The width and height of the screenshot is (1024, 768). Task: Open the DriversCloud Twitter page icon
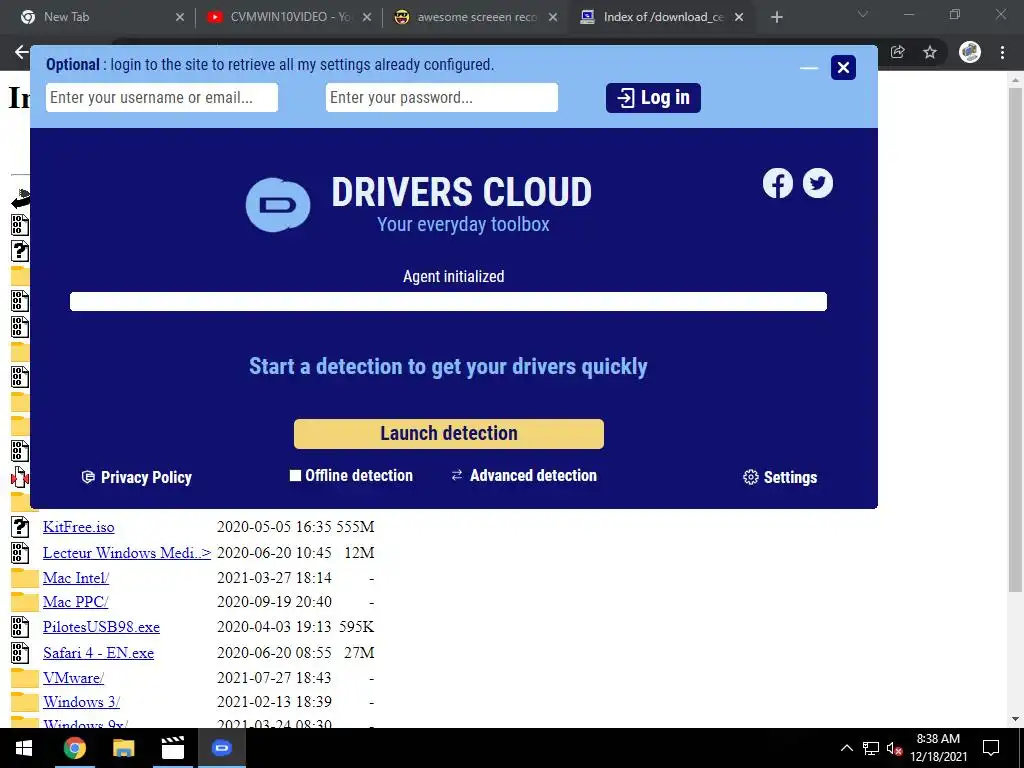click(x=818, y=184)
